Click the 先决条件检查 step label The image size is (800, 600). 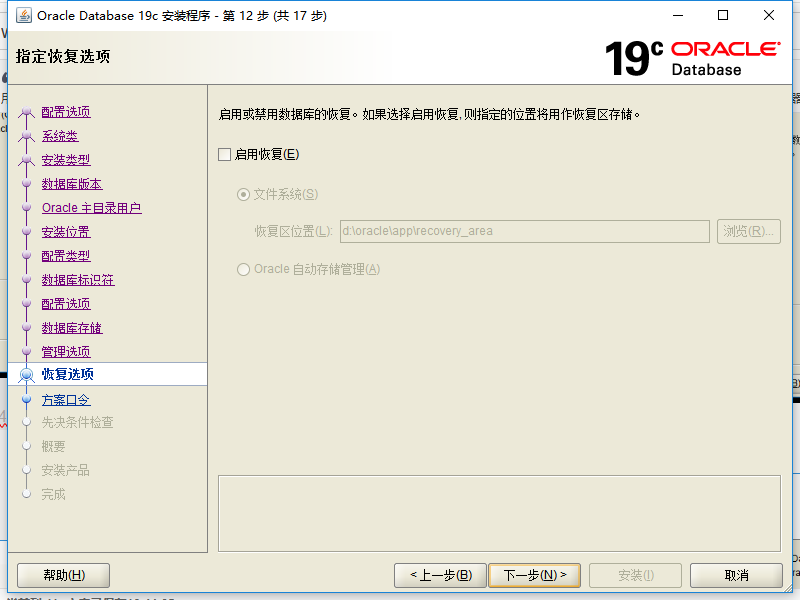[x=78, y=422]
